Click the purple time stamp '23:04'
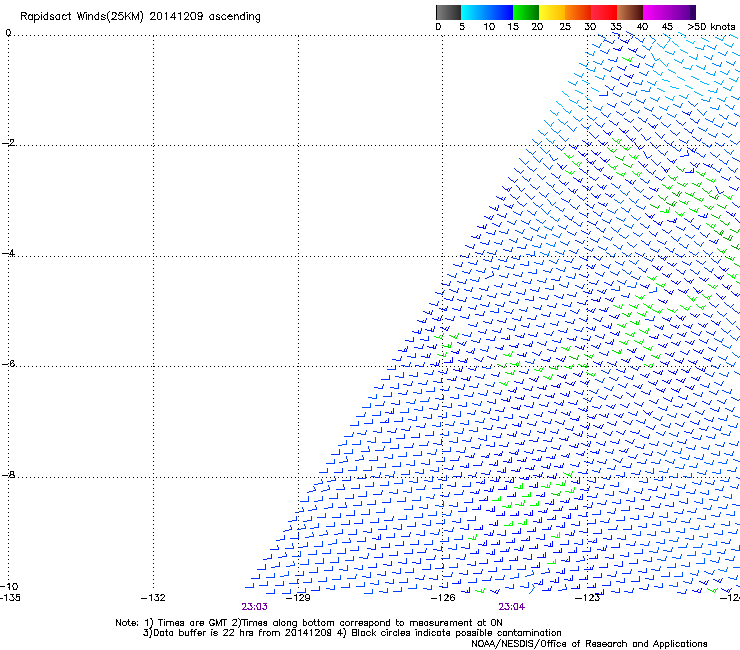The height and width of the screenshot is (650, 740). coord(512,607)
